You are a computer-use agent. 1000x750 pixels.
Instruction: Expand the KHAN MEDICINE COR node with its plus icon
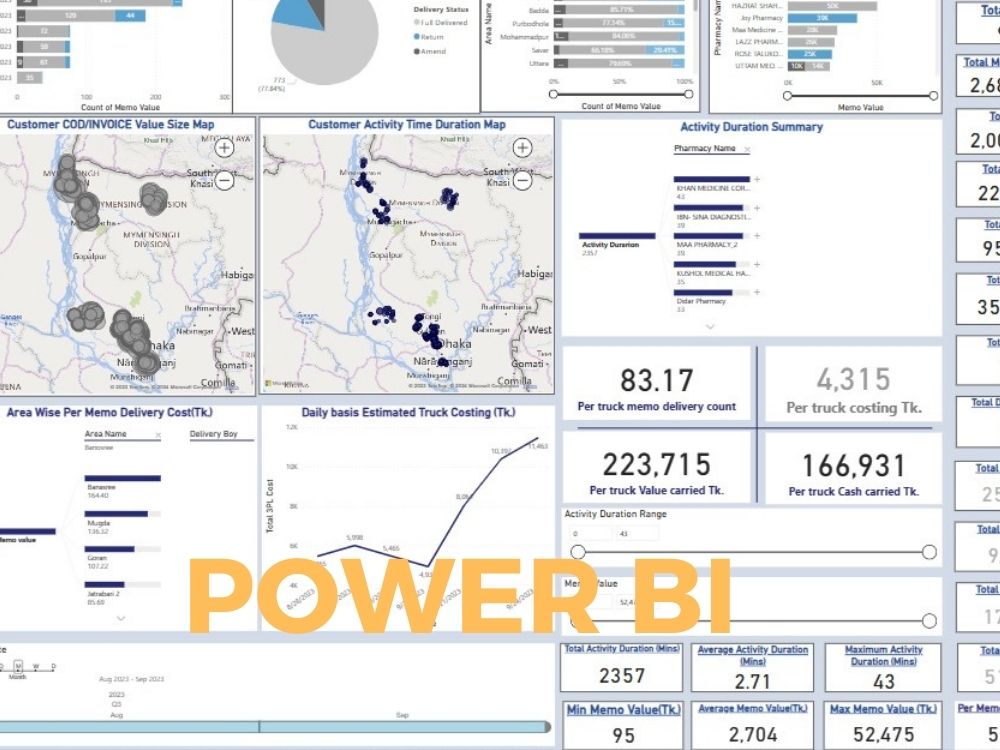coord(756,179)
